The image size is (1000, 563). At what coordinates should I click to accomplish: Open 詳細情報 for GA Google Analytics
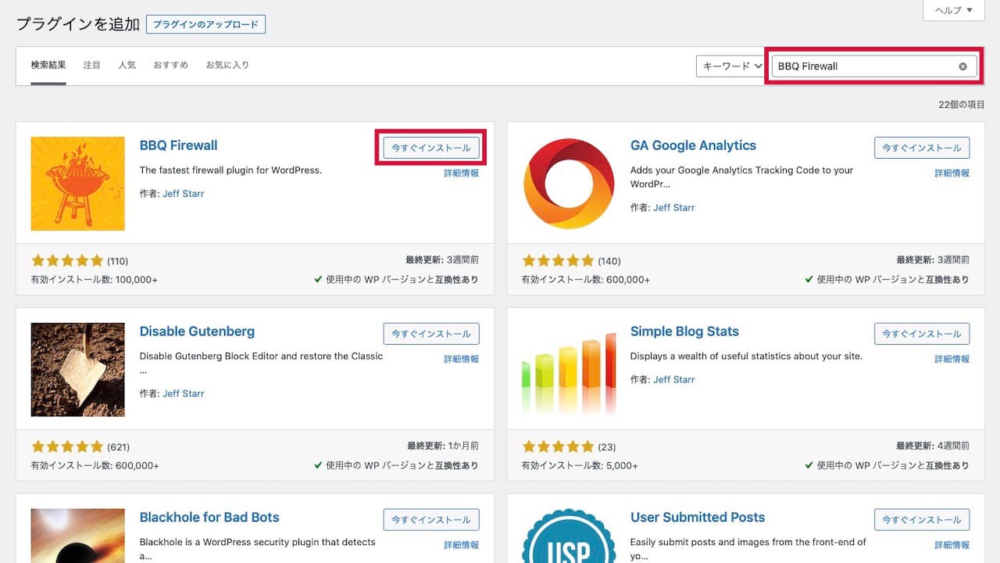[x=952, y=173]
